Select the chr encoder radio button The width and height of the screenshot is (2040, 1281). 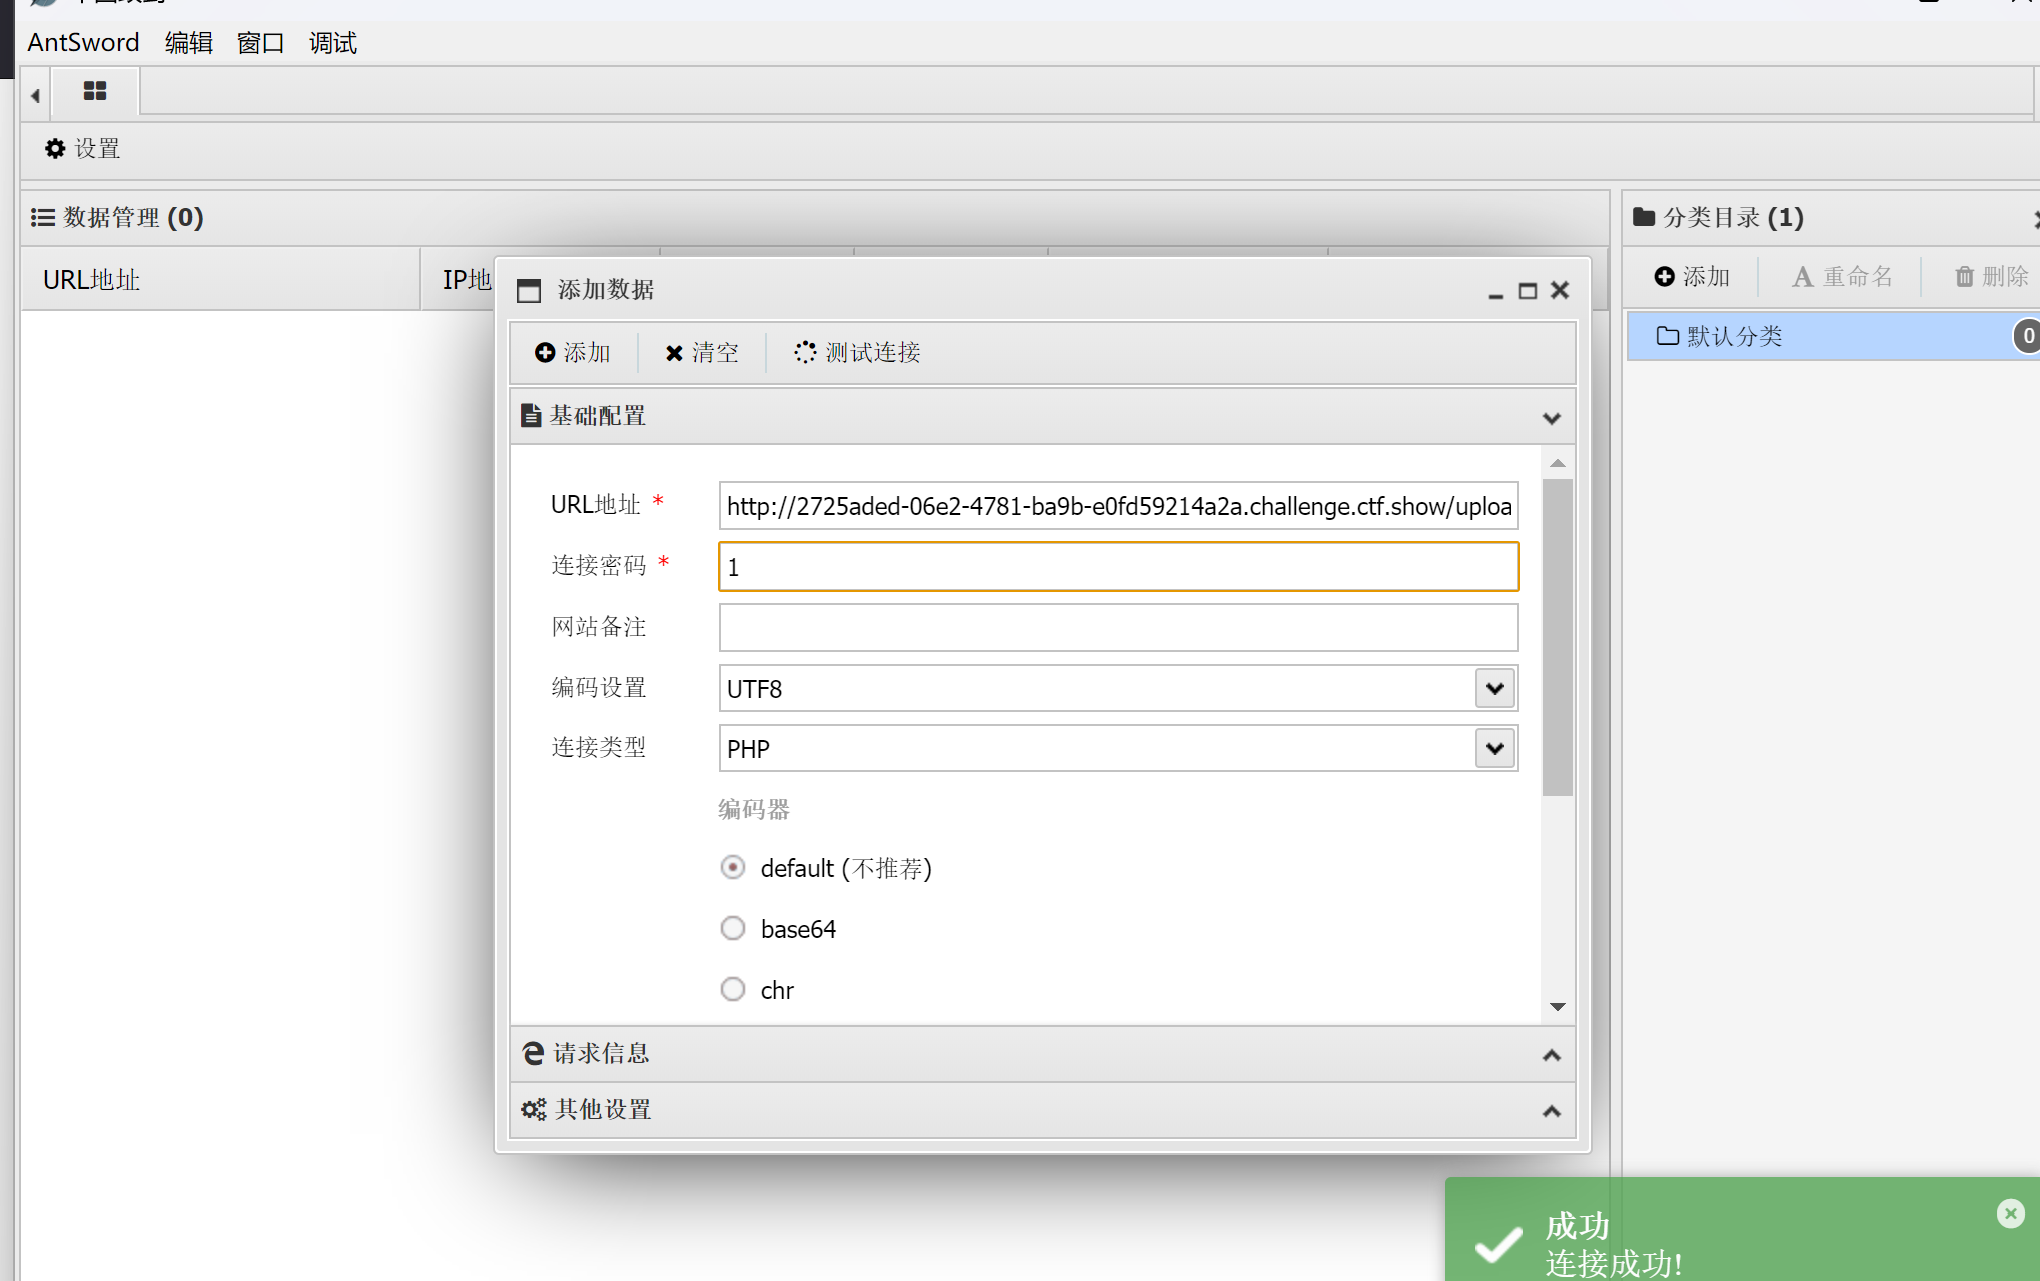[733, 989]
